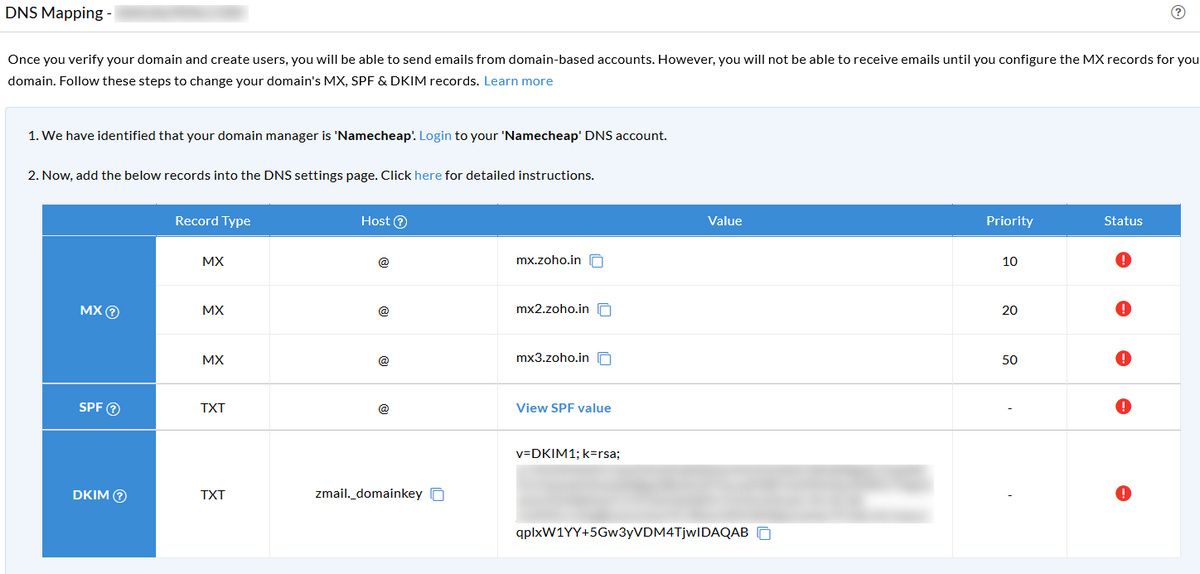Copy the mx3.zoho.in value
Image resolution: width=1200 pixels, height=574 pixels.
coord(605,359)
